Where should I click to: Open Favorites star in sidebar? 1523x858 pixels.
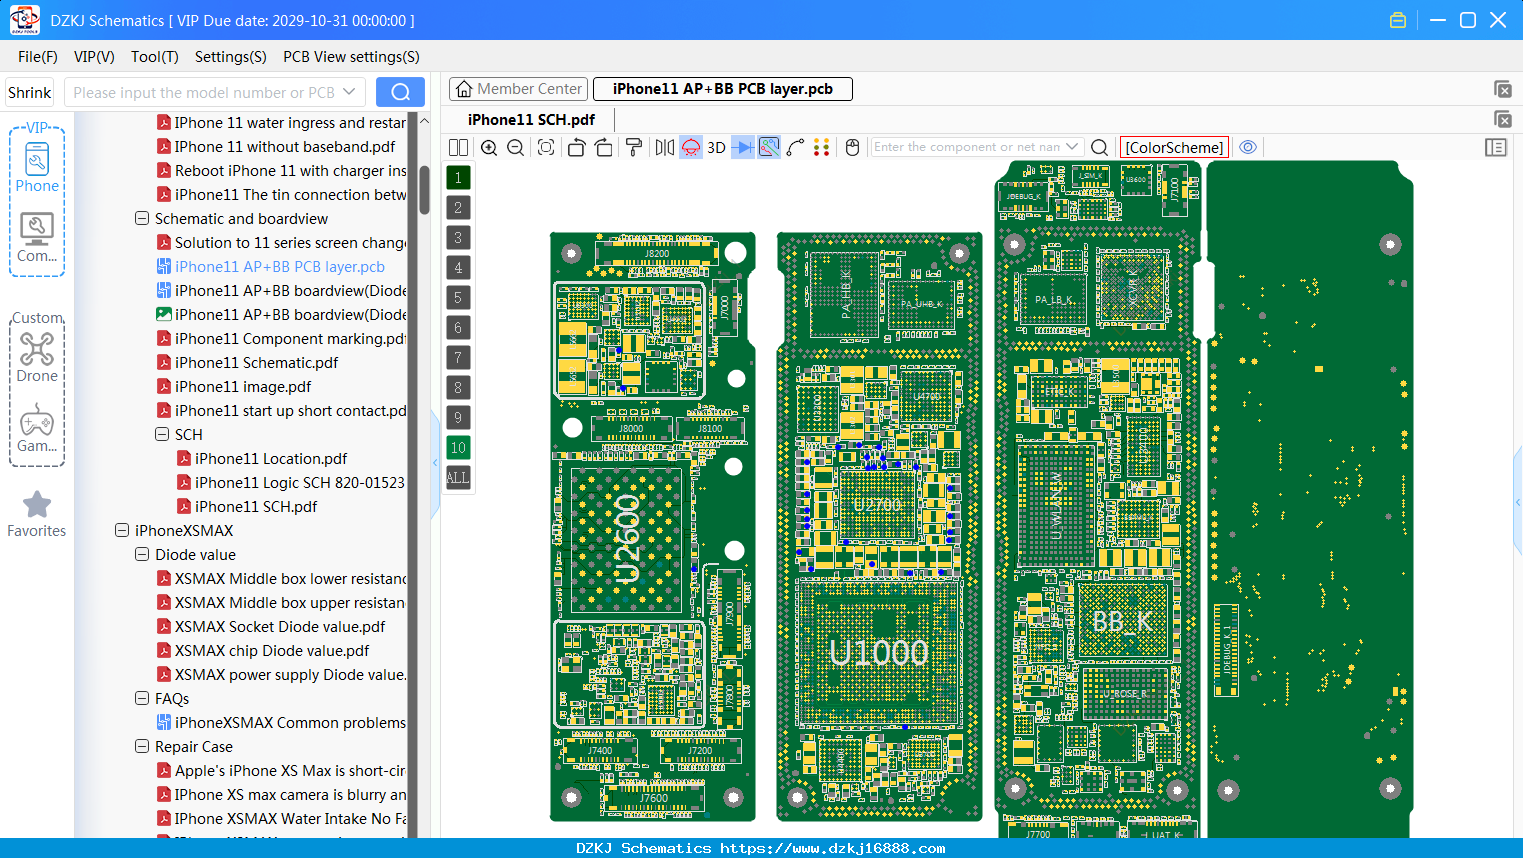pyautogui.click(x=37, y=514)
